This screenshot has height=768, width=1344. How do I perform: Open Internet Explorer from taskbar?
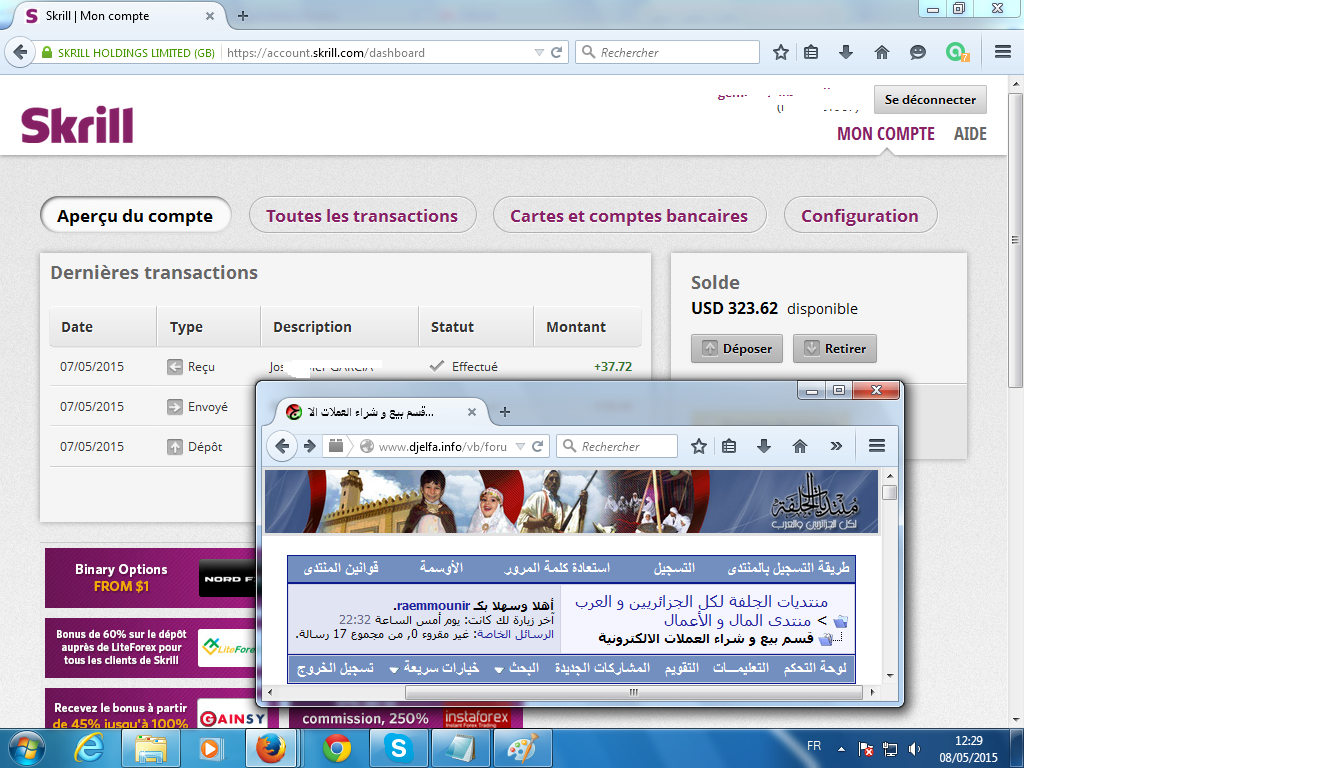(x=89, y=748)
